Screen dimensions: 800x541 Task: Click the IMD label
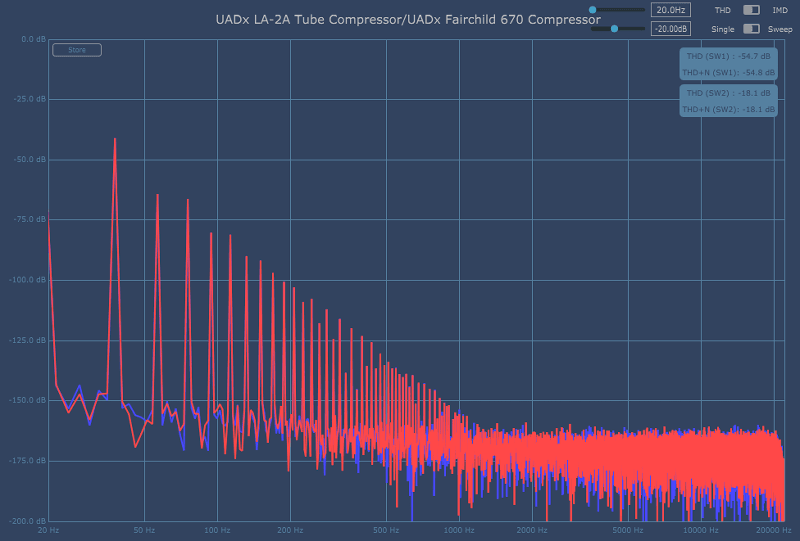tap(780, 10)
